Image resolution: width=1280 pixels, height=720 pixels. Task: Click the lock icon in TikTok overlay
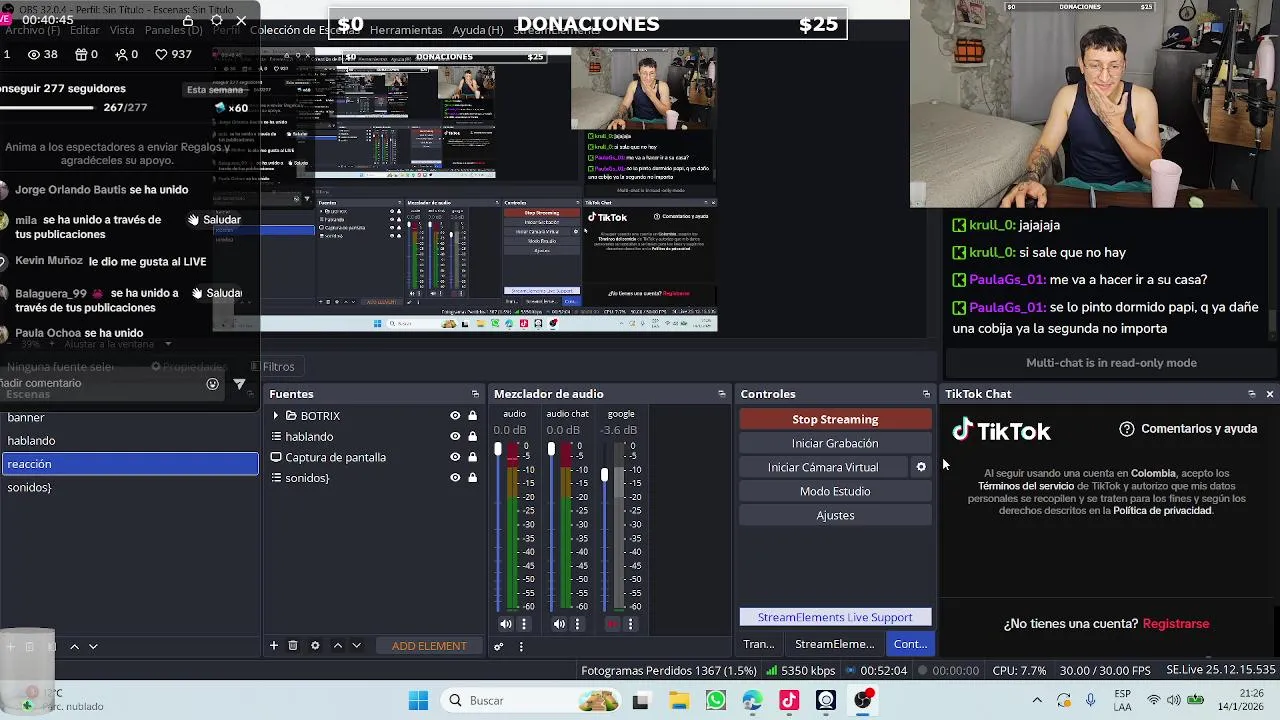(188, 20)
